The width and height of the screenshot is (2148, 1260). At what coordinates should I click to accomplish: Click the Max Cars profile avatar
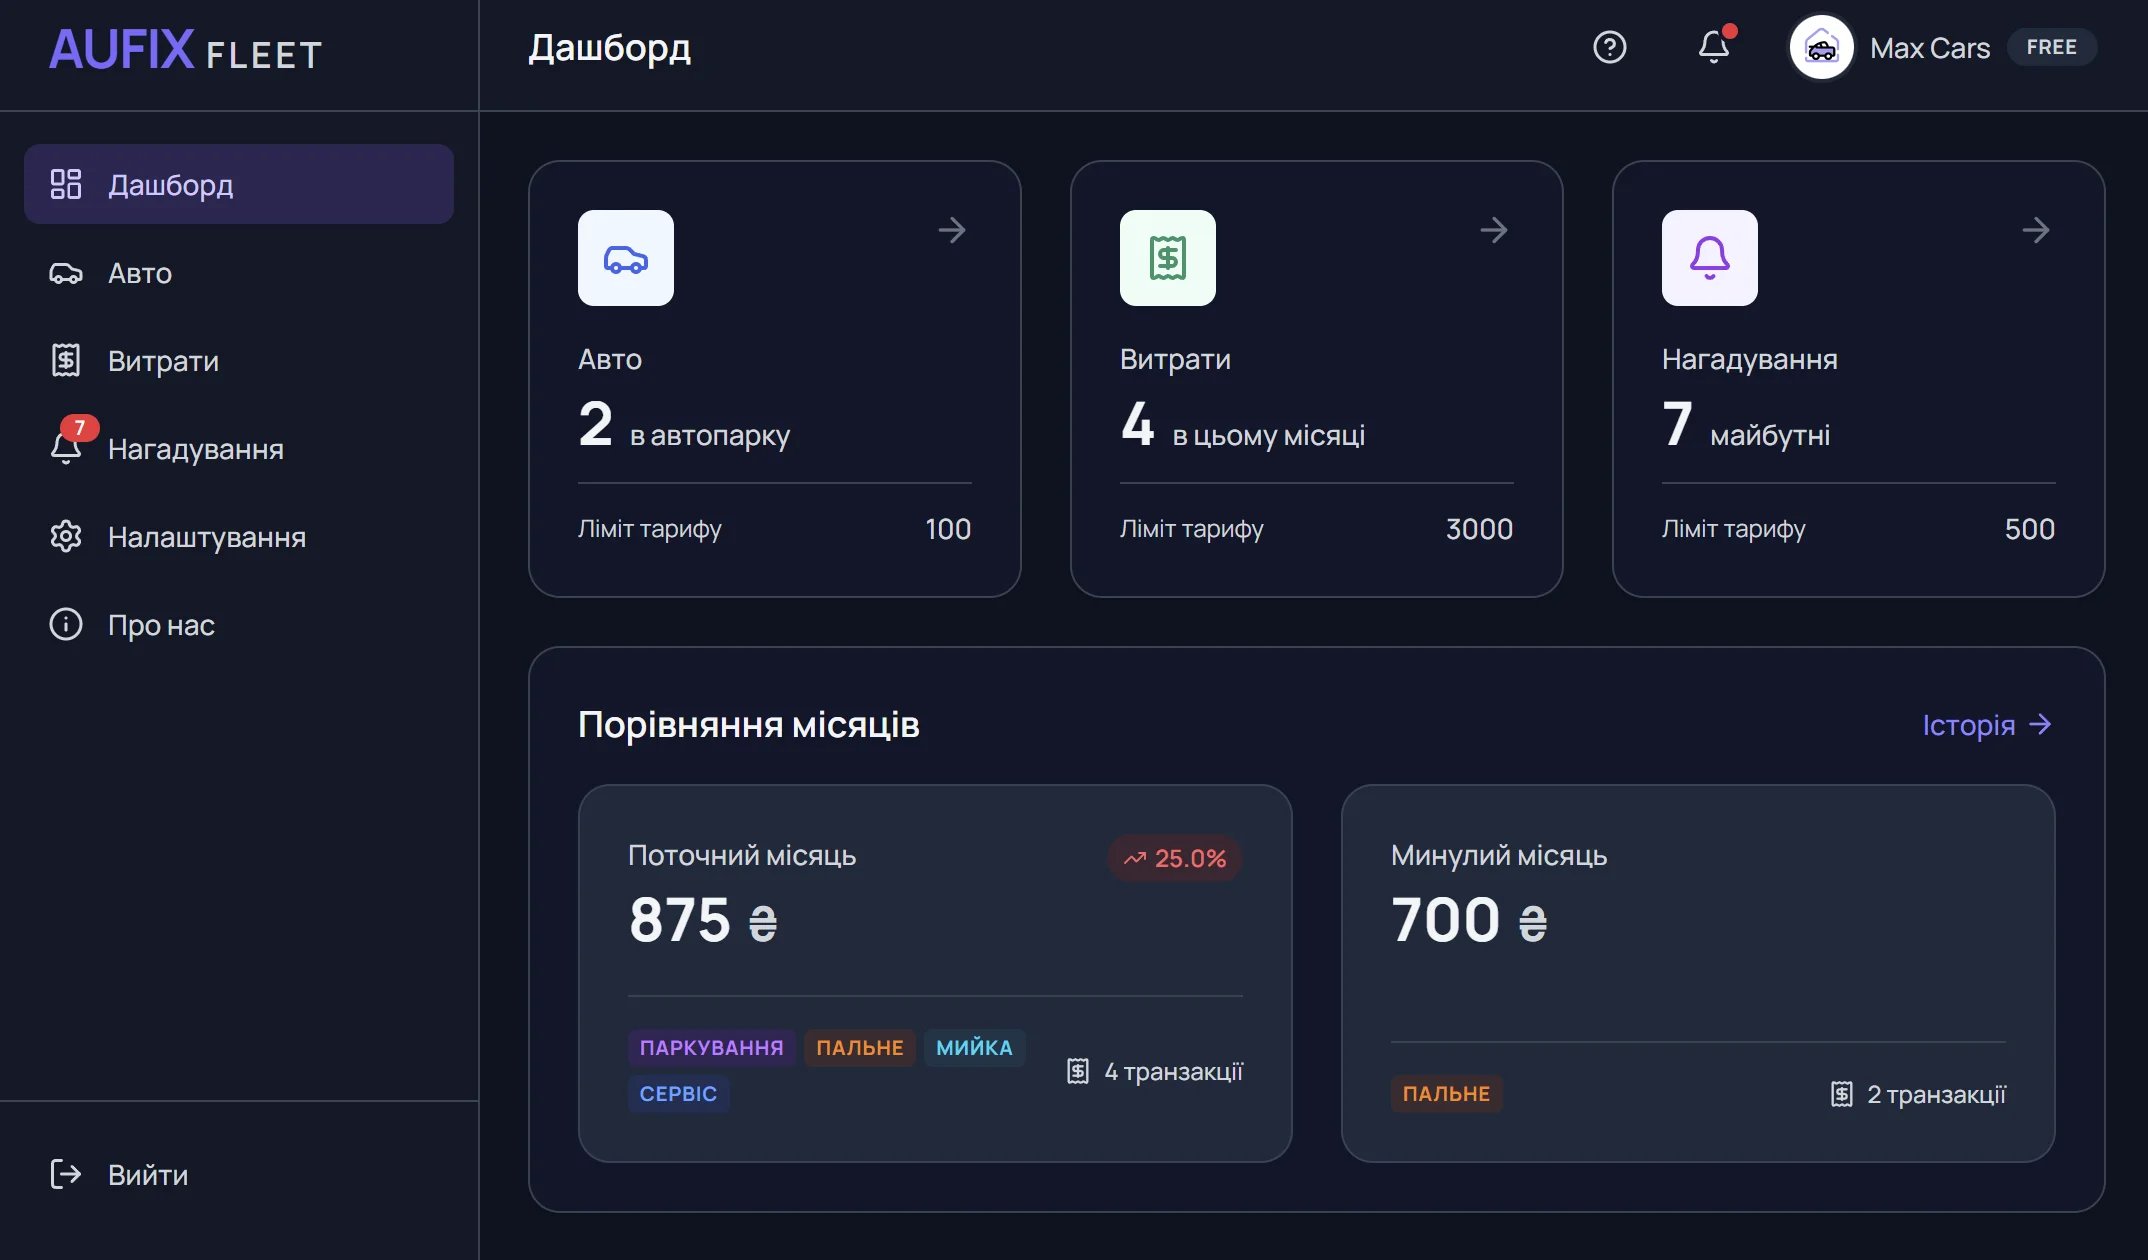point(1821,47)
